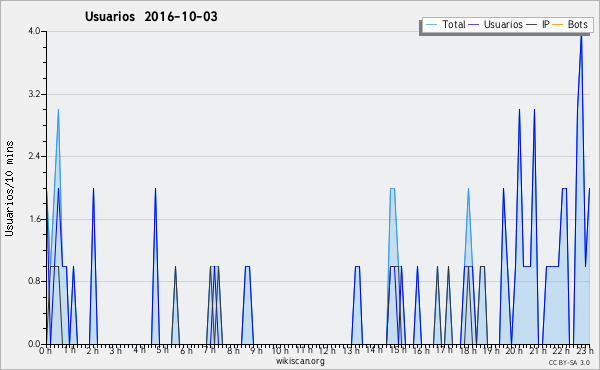Click the '3.2' y-axis value

(34, 94)
